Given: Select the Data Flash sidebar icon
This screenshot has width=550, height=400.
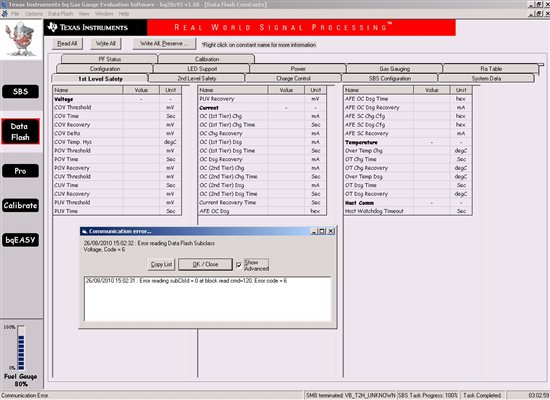Looking at the screenshot, I should click(x=20, y=132).
